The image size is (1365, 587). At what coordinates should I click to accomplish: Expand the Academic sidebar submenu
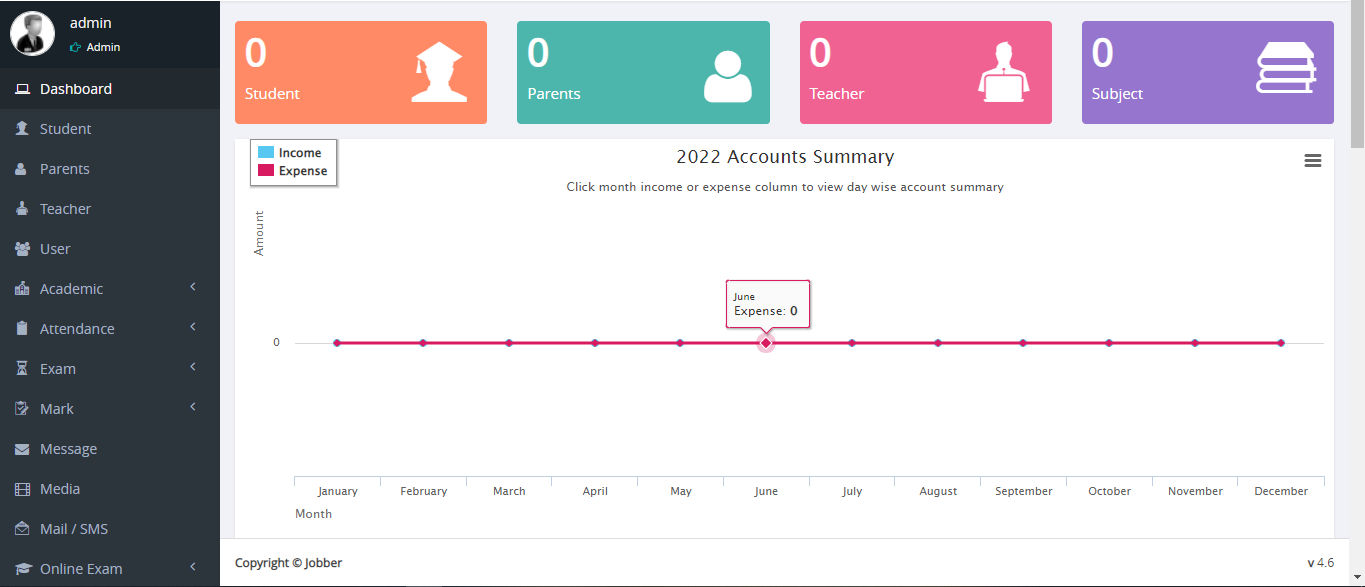tap(71, 289)
